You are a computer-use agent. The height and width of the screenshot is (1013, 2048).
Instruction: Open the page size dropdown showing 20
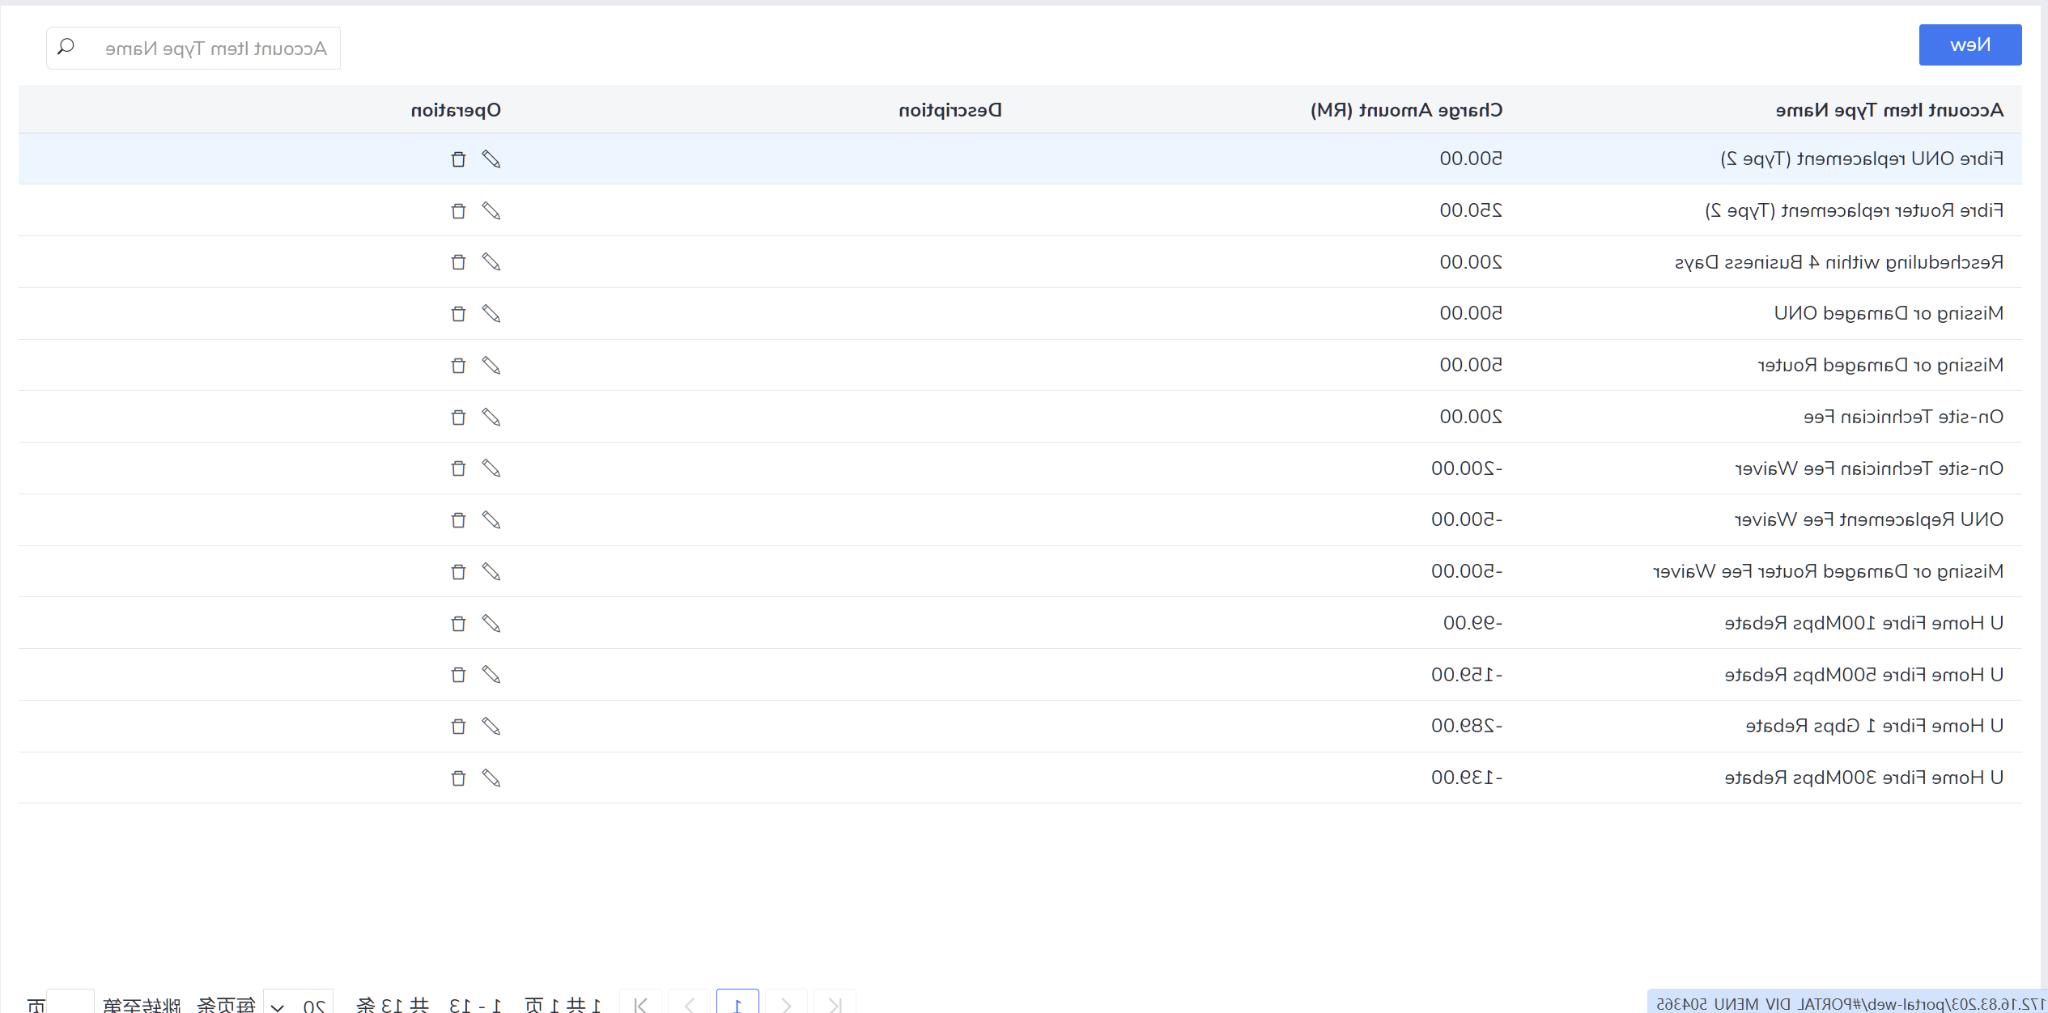(298, 1004)
